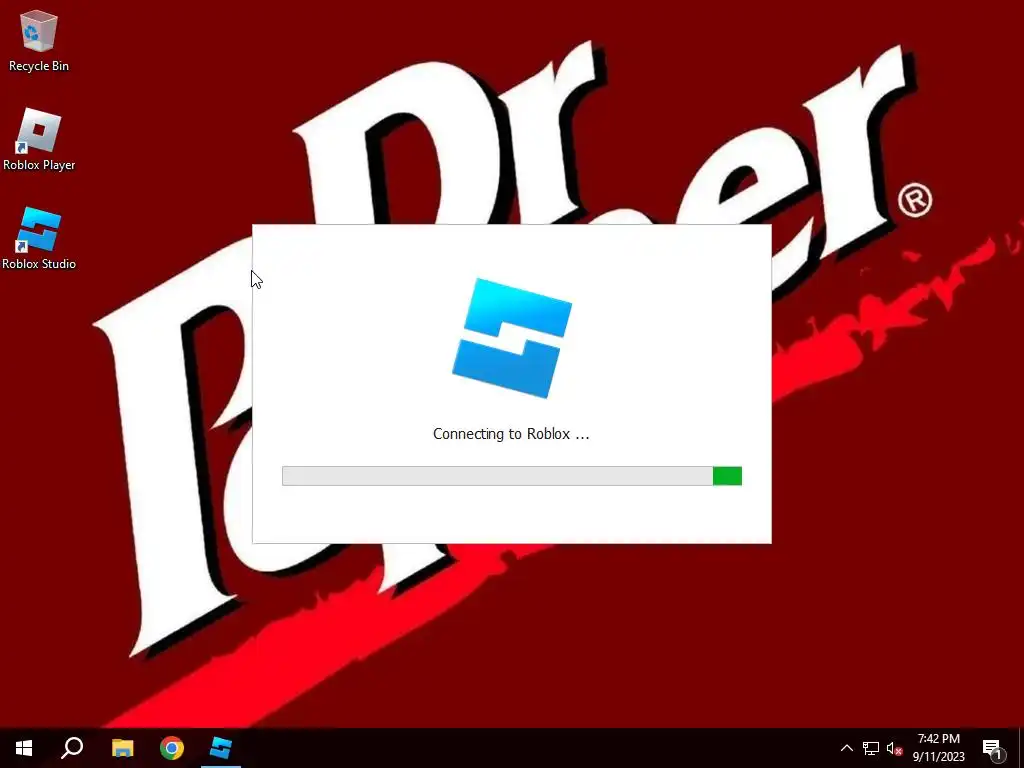
Task: Open File Explorer from the taskbar
Action: click(x=122, y=748)
